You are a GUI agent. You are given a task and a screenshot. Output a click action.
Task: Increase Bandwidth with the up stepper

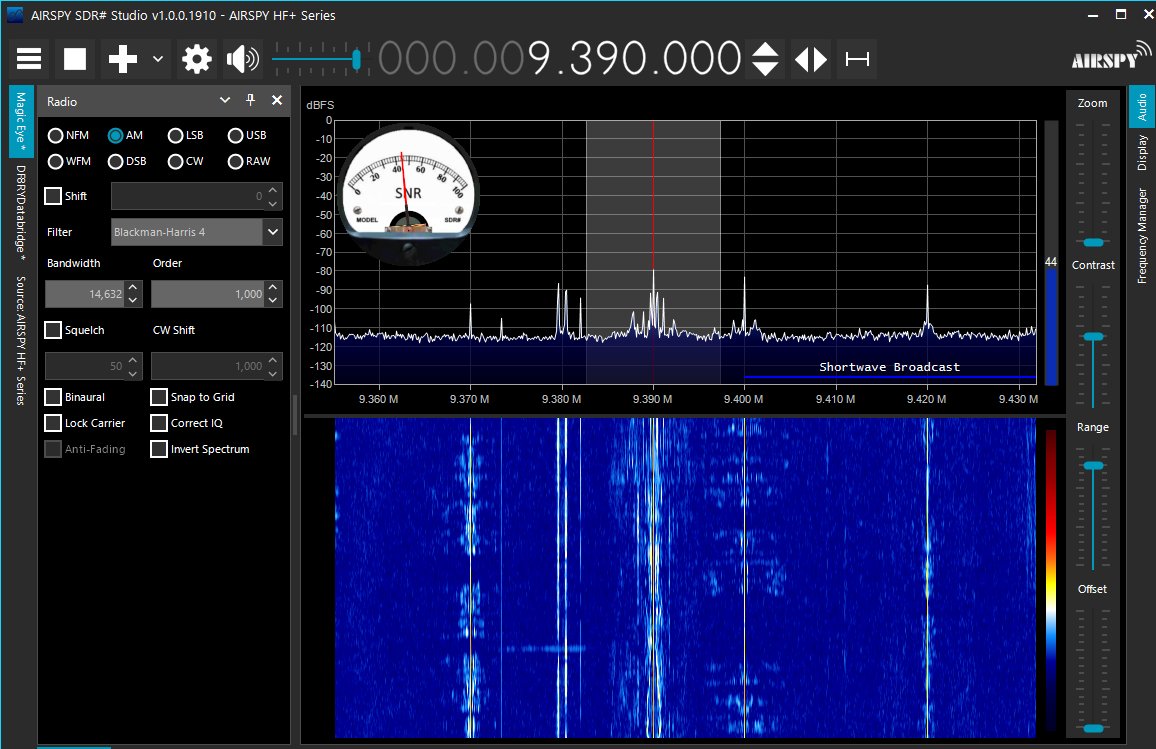pyautogui.click(x=133, y=287)
